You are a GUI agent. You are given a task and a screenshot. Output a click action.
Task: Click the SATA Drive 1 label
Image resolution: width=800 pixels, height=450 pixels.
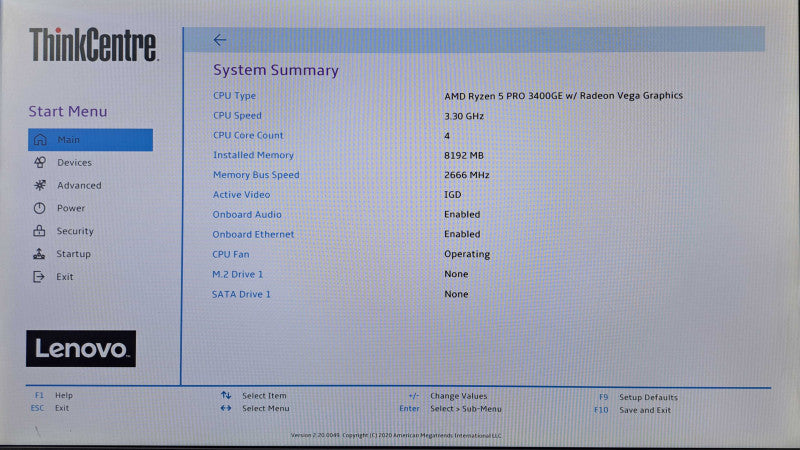(x=241, y=294)
